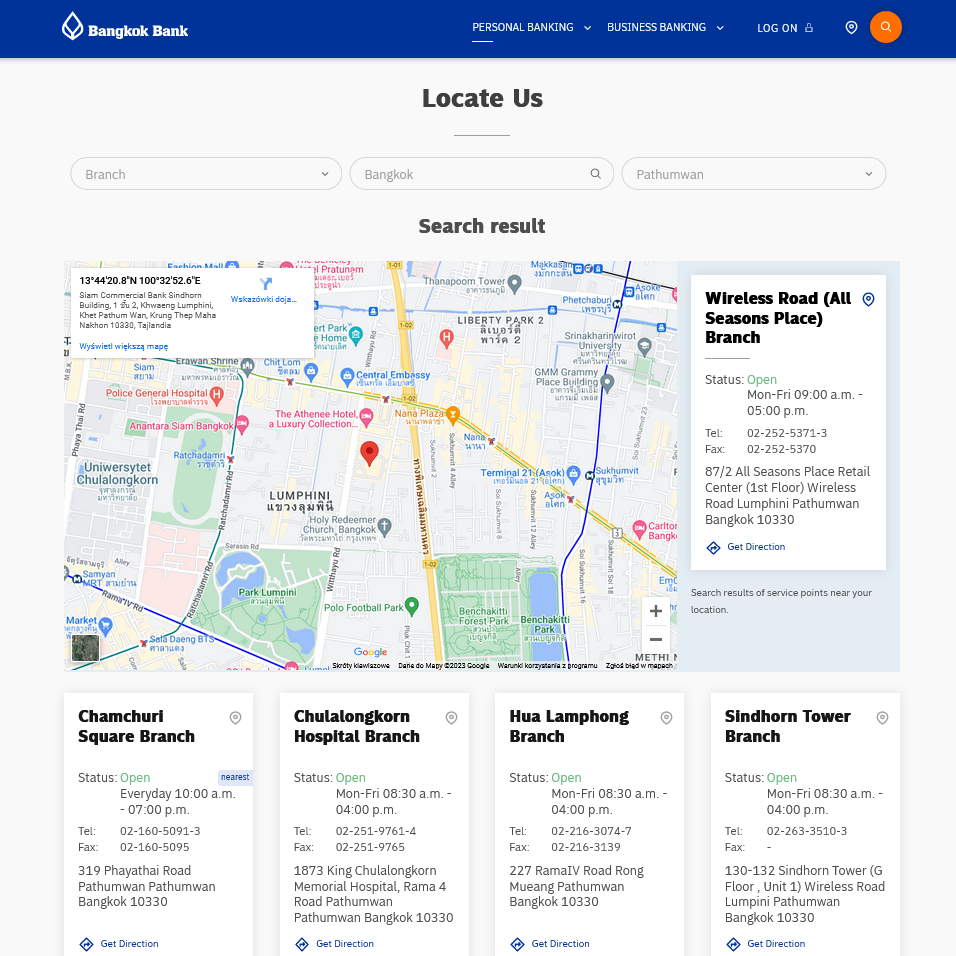Click map pin icon on Sindhorn Tower Branch card
The image size is (956, 956).
(882, 718)
